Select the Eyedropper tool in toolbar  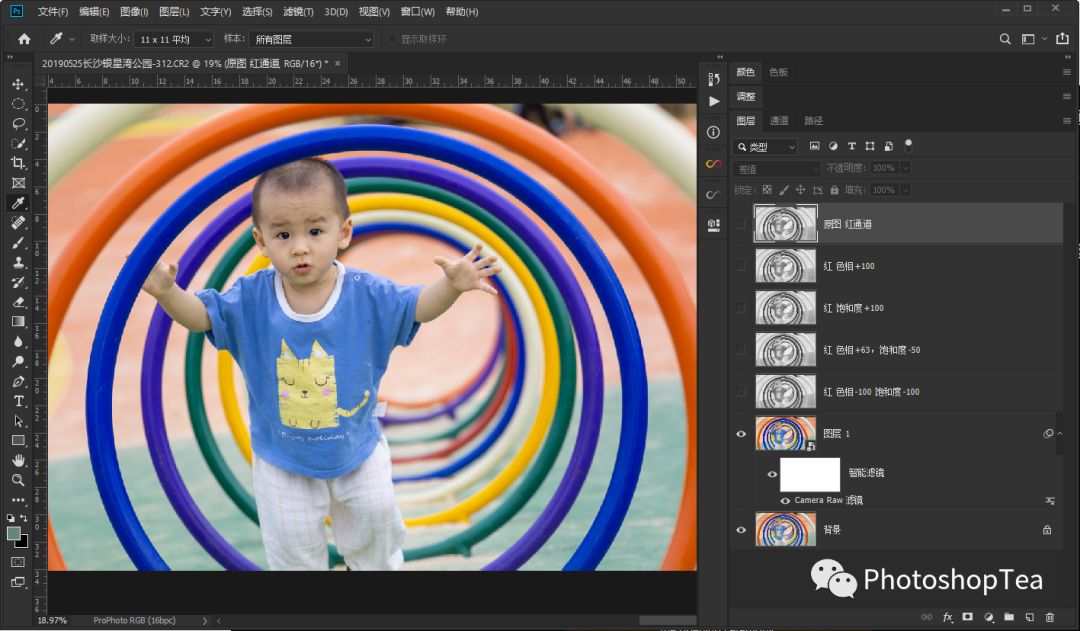coord(18,203)
